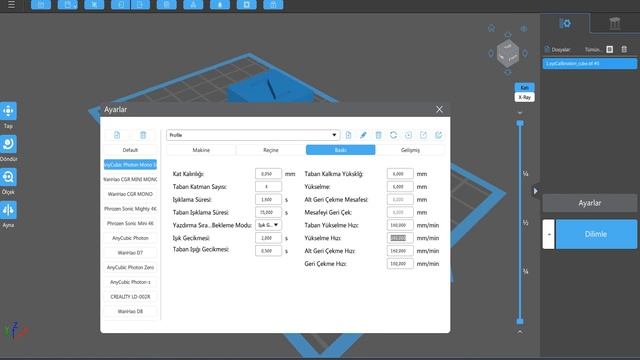This screenshot has height=360, width=640.
Task: Select Wanhao CGR MONO printer
Action: 130,194
